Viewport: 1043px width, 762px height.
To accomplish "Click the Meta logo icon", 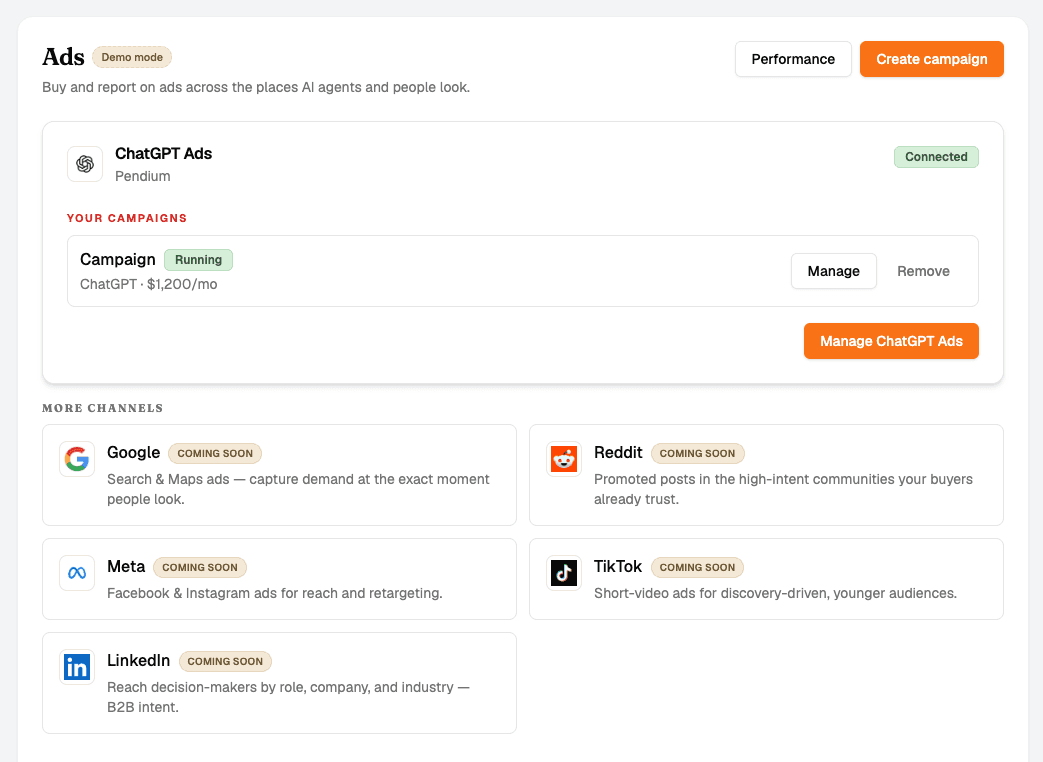I will tap(77, 573).
